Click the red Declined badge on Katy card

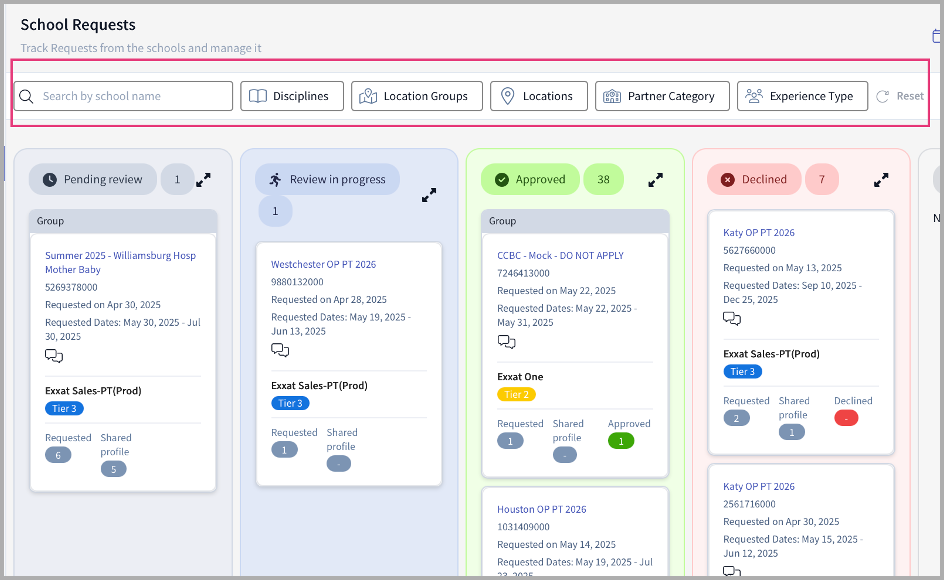846,418
